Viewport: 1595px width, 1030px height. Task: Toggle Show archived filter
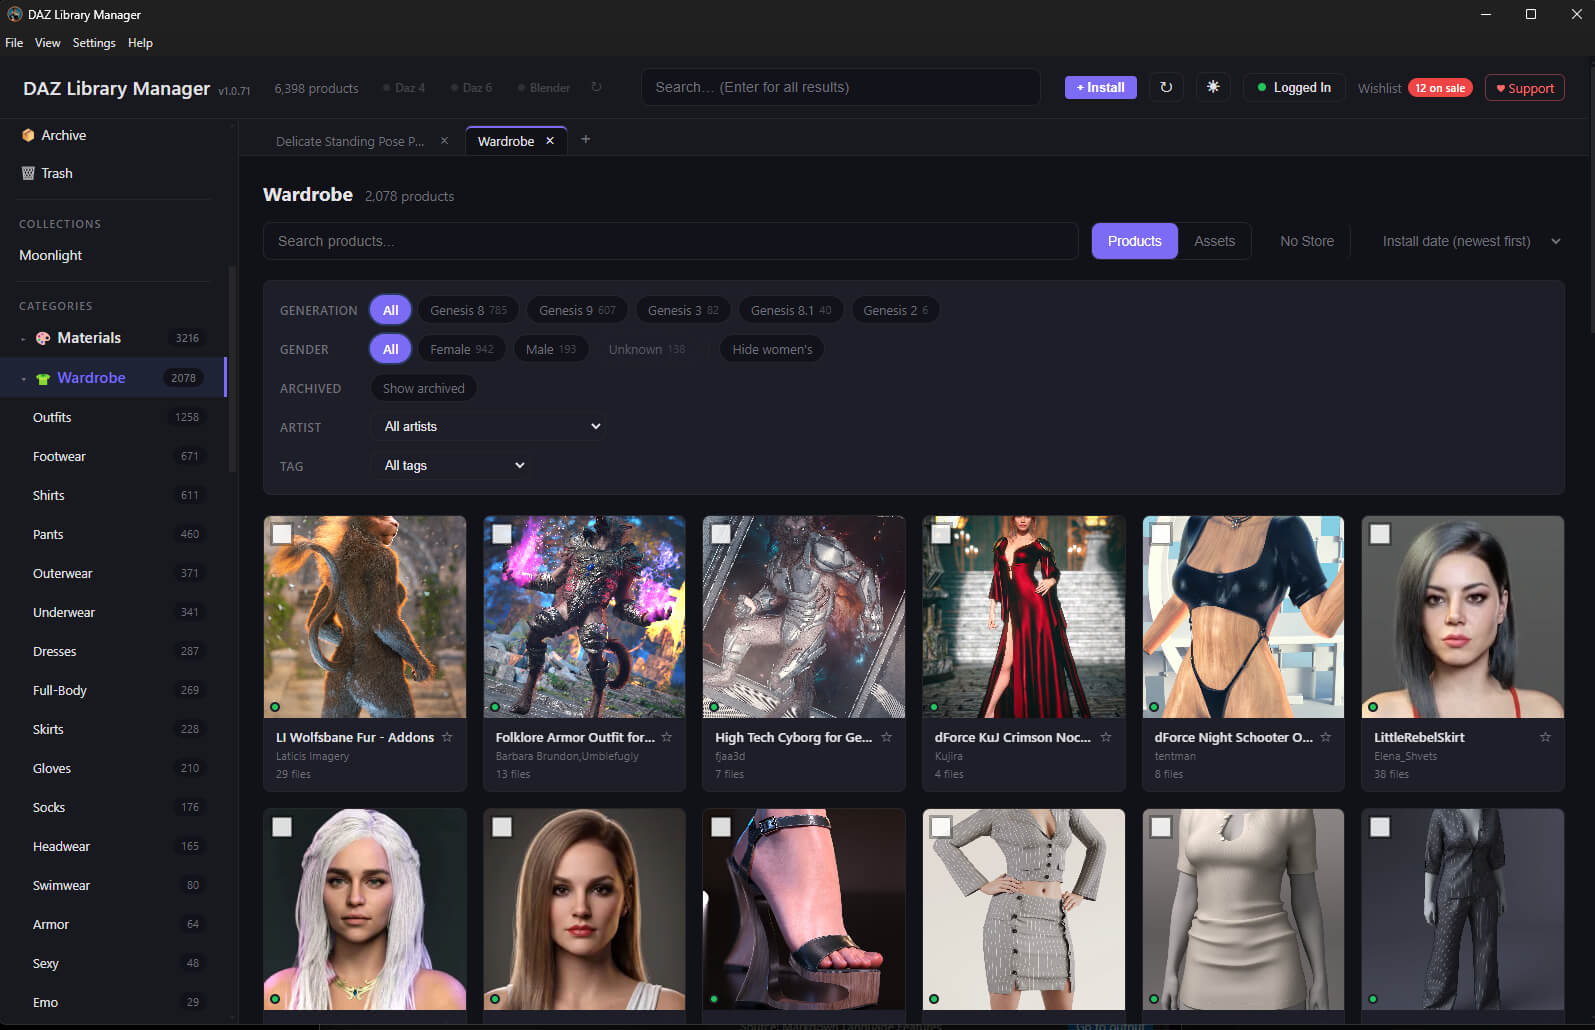click(x=424, y=388)
